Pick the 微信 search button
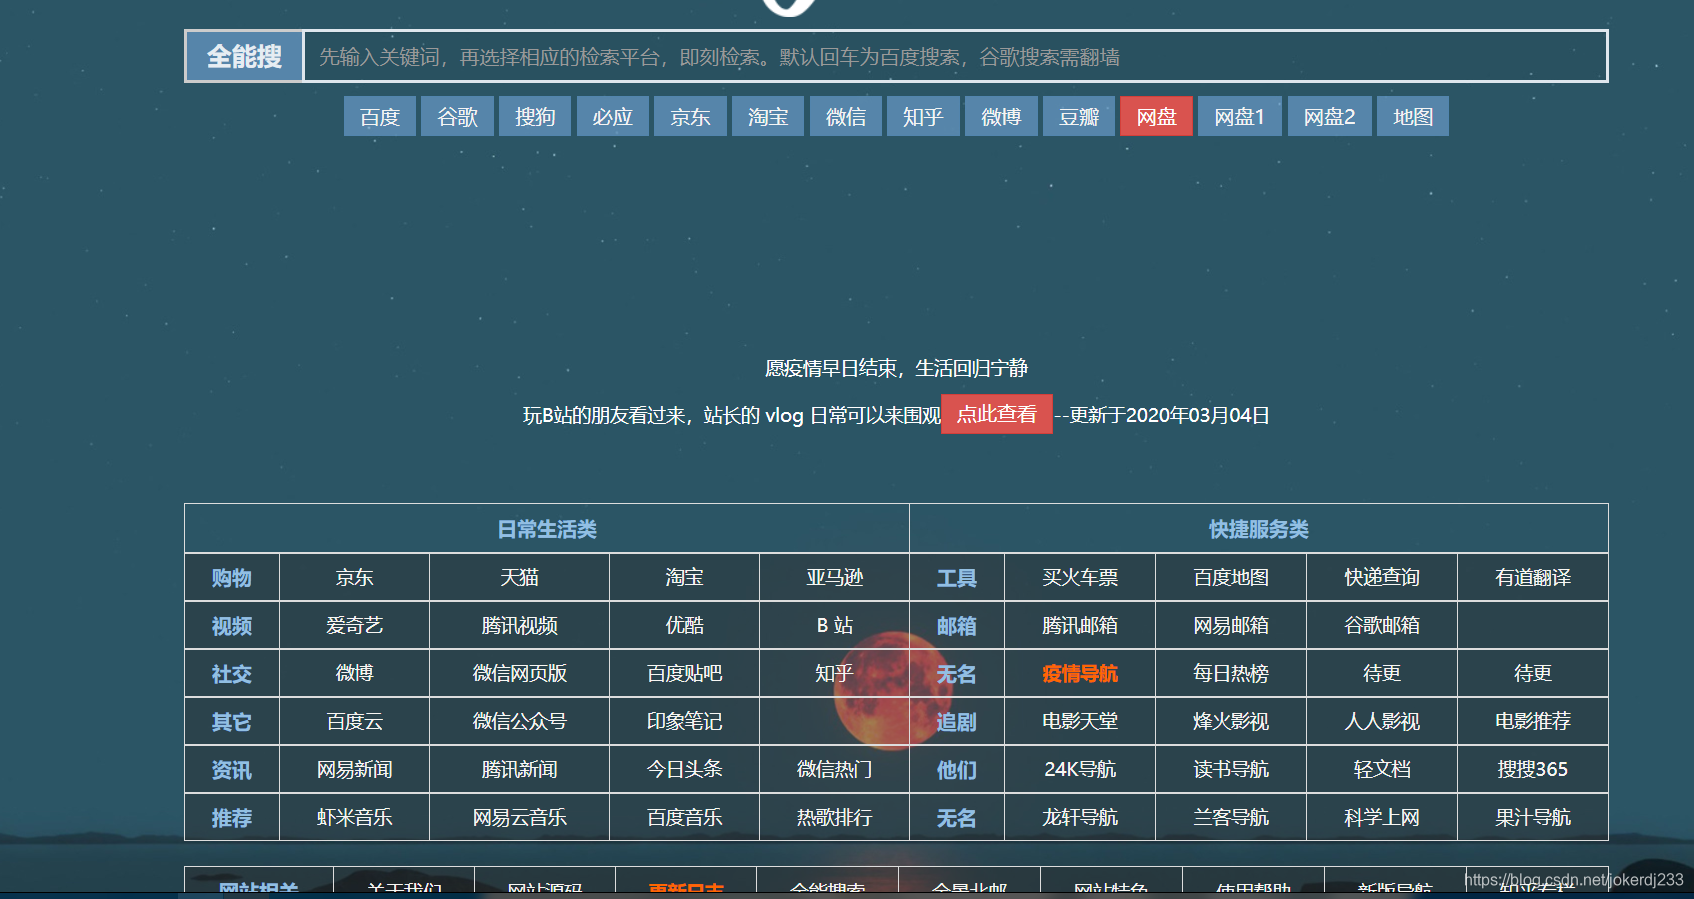The height and width of the screenshot is (899, 1694). coord(846,116)
